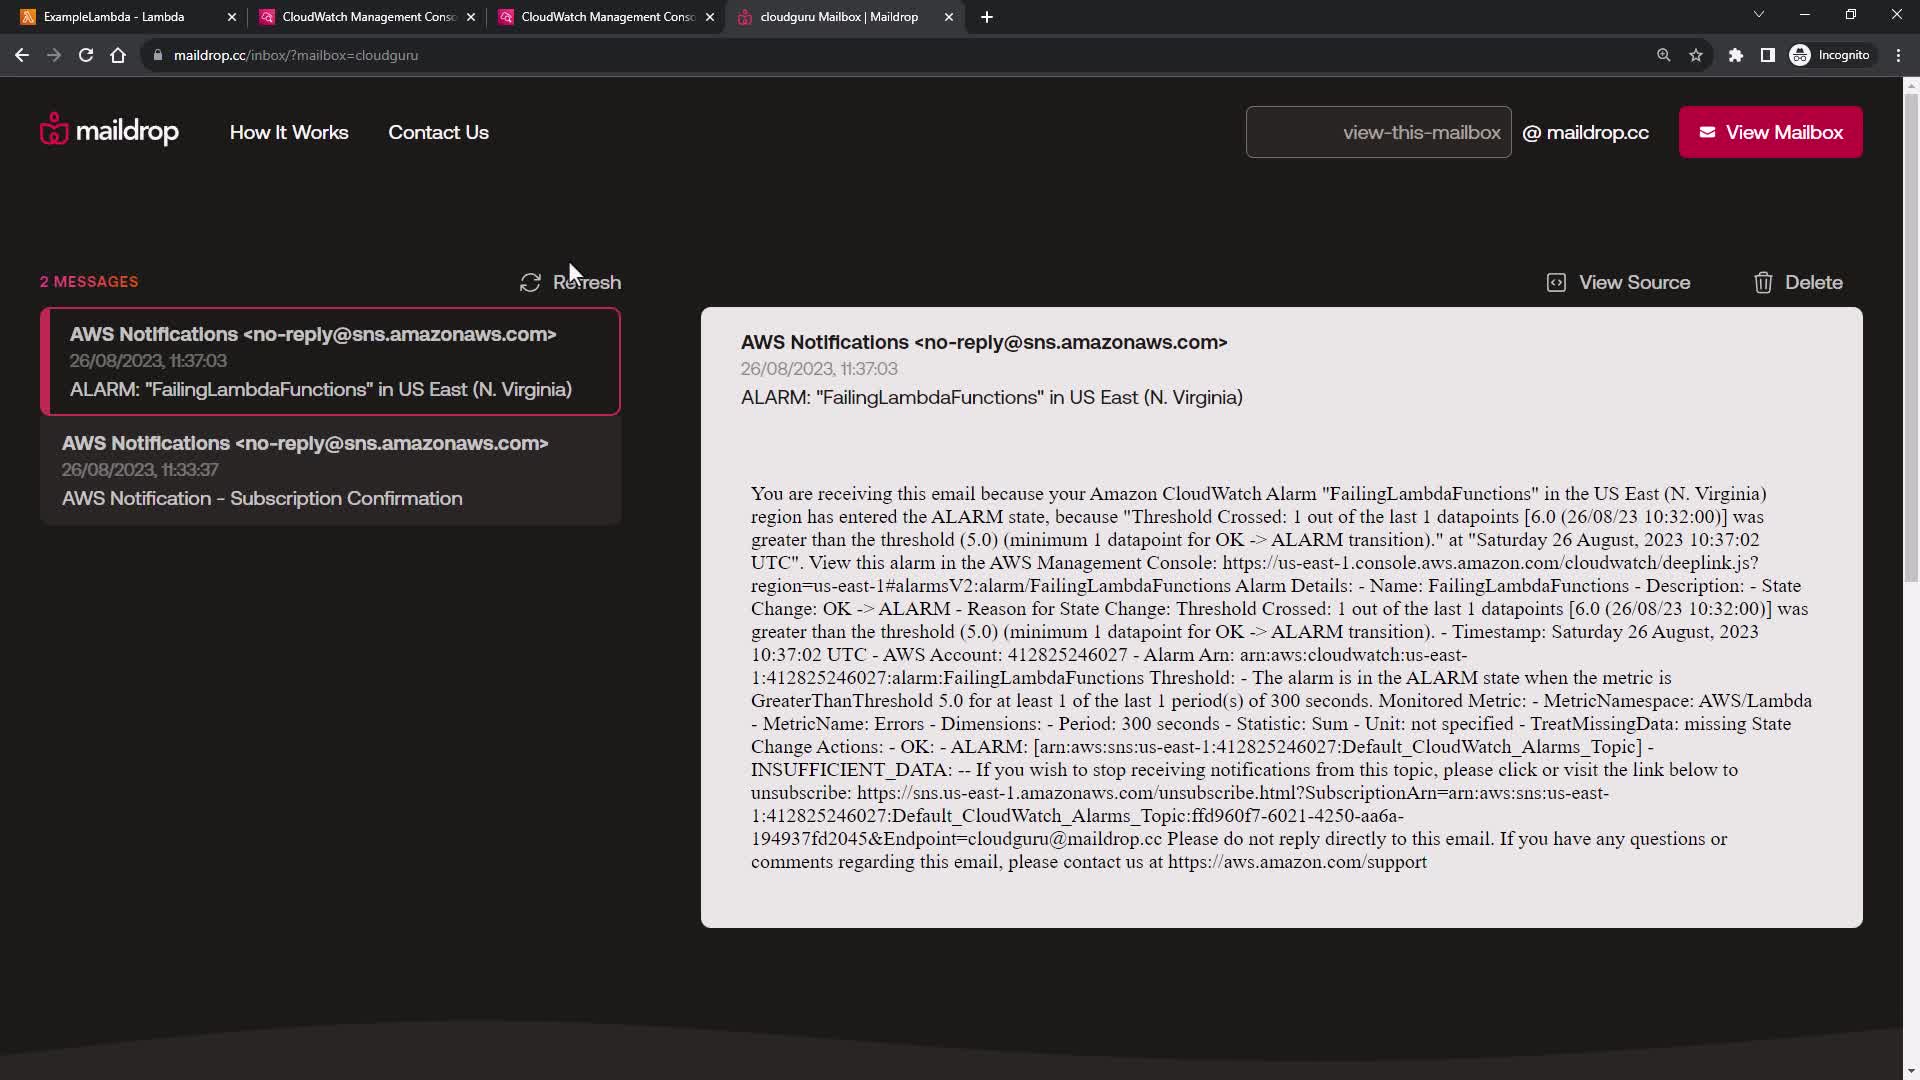Toggle the browser side panel icon
This screenshot has height=1080, width=1920.
1768,55
